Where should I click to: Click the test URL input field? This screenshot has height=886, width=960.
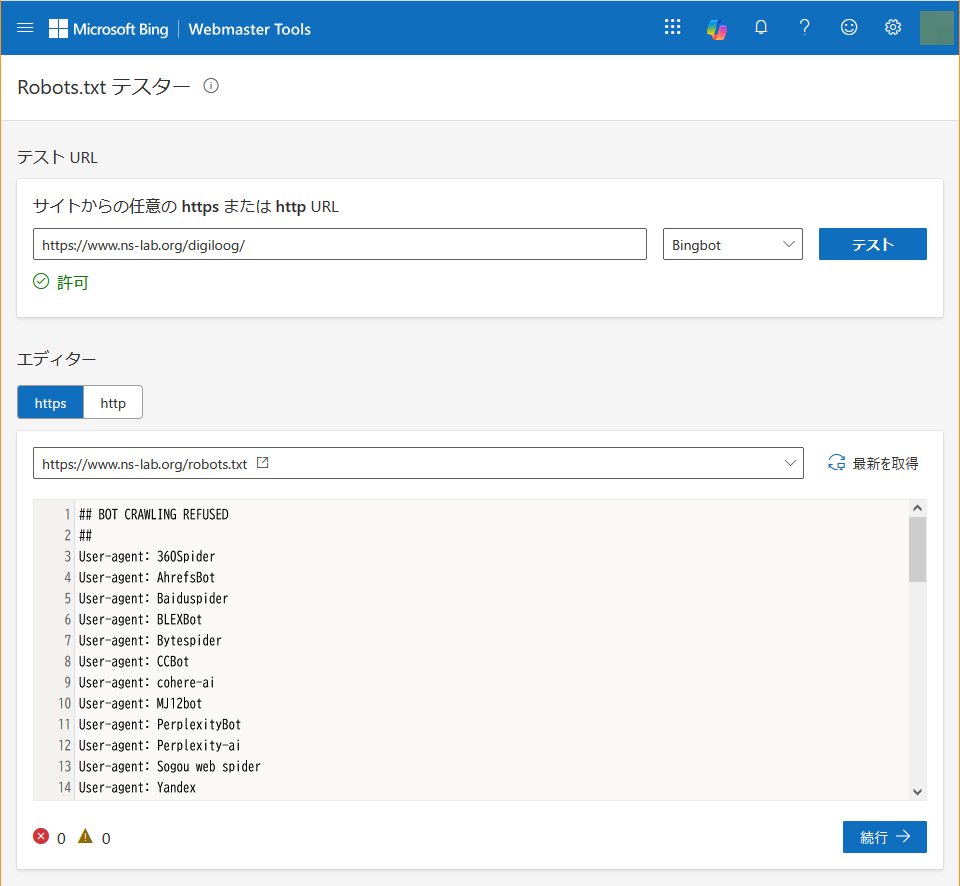(340, 244)
